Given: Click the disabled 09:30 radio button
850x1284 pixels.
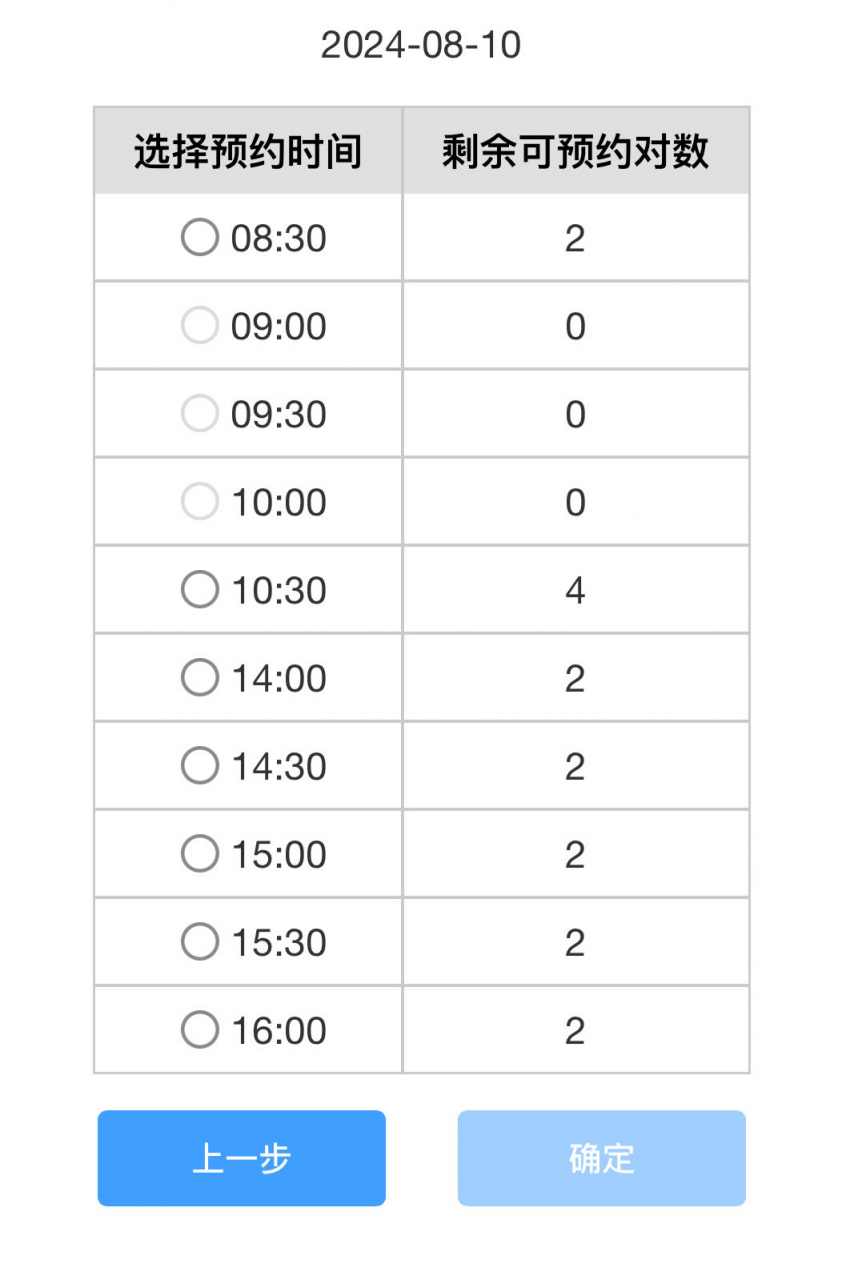Looking at the screenshot, I should (200, 414).
